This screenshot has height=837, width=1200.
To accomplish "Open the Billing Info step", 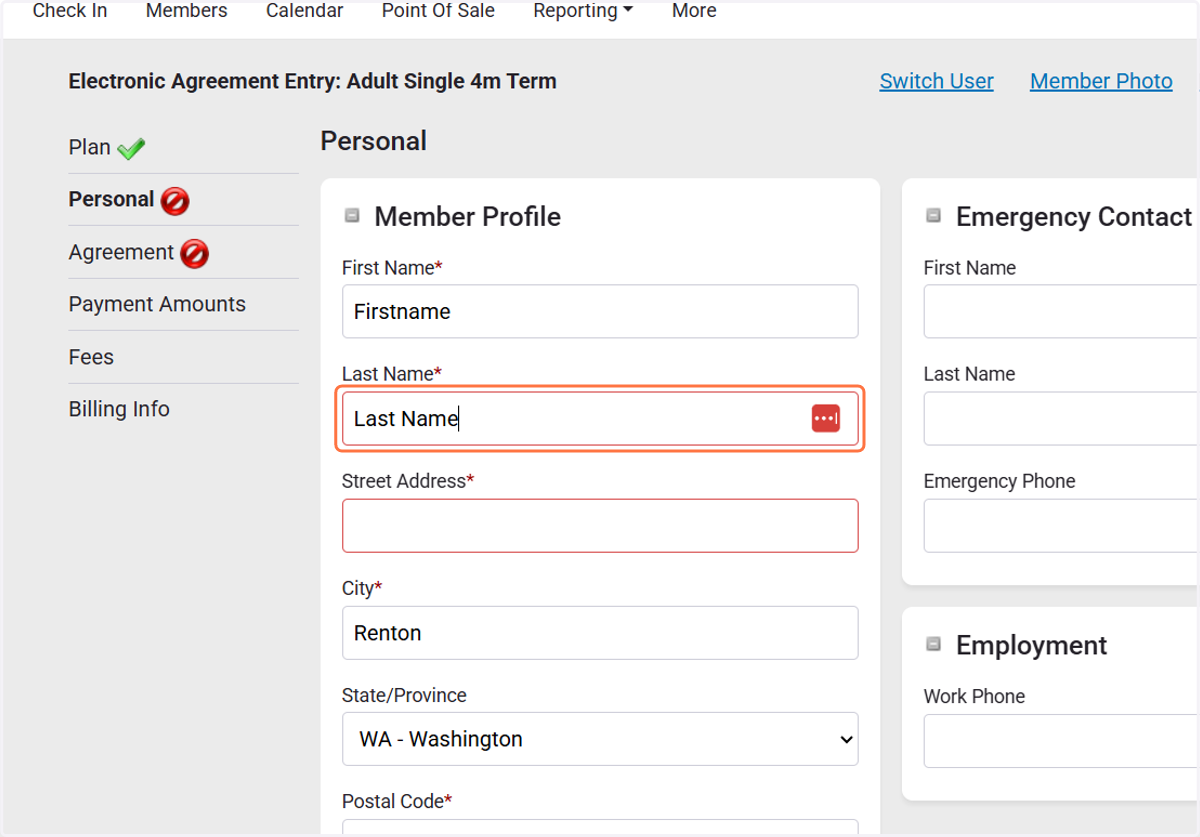I will pos(119,409).
